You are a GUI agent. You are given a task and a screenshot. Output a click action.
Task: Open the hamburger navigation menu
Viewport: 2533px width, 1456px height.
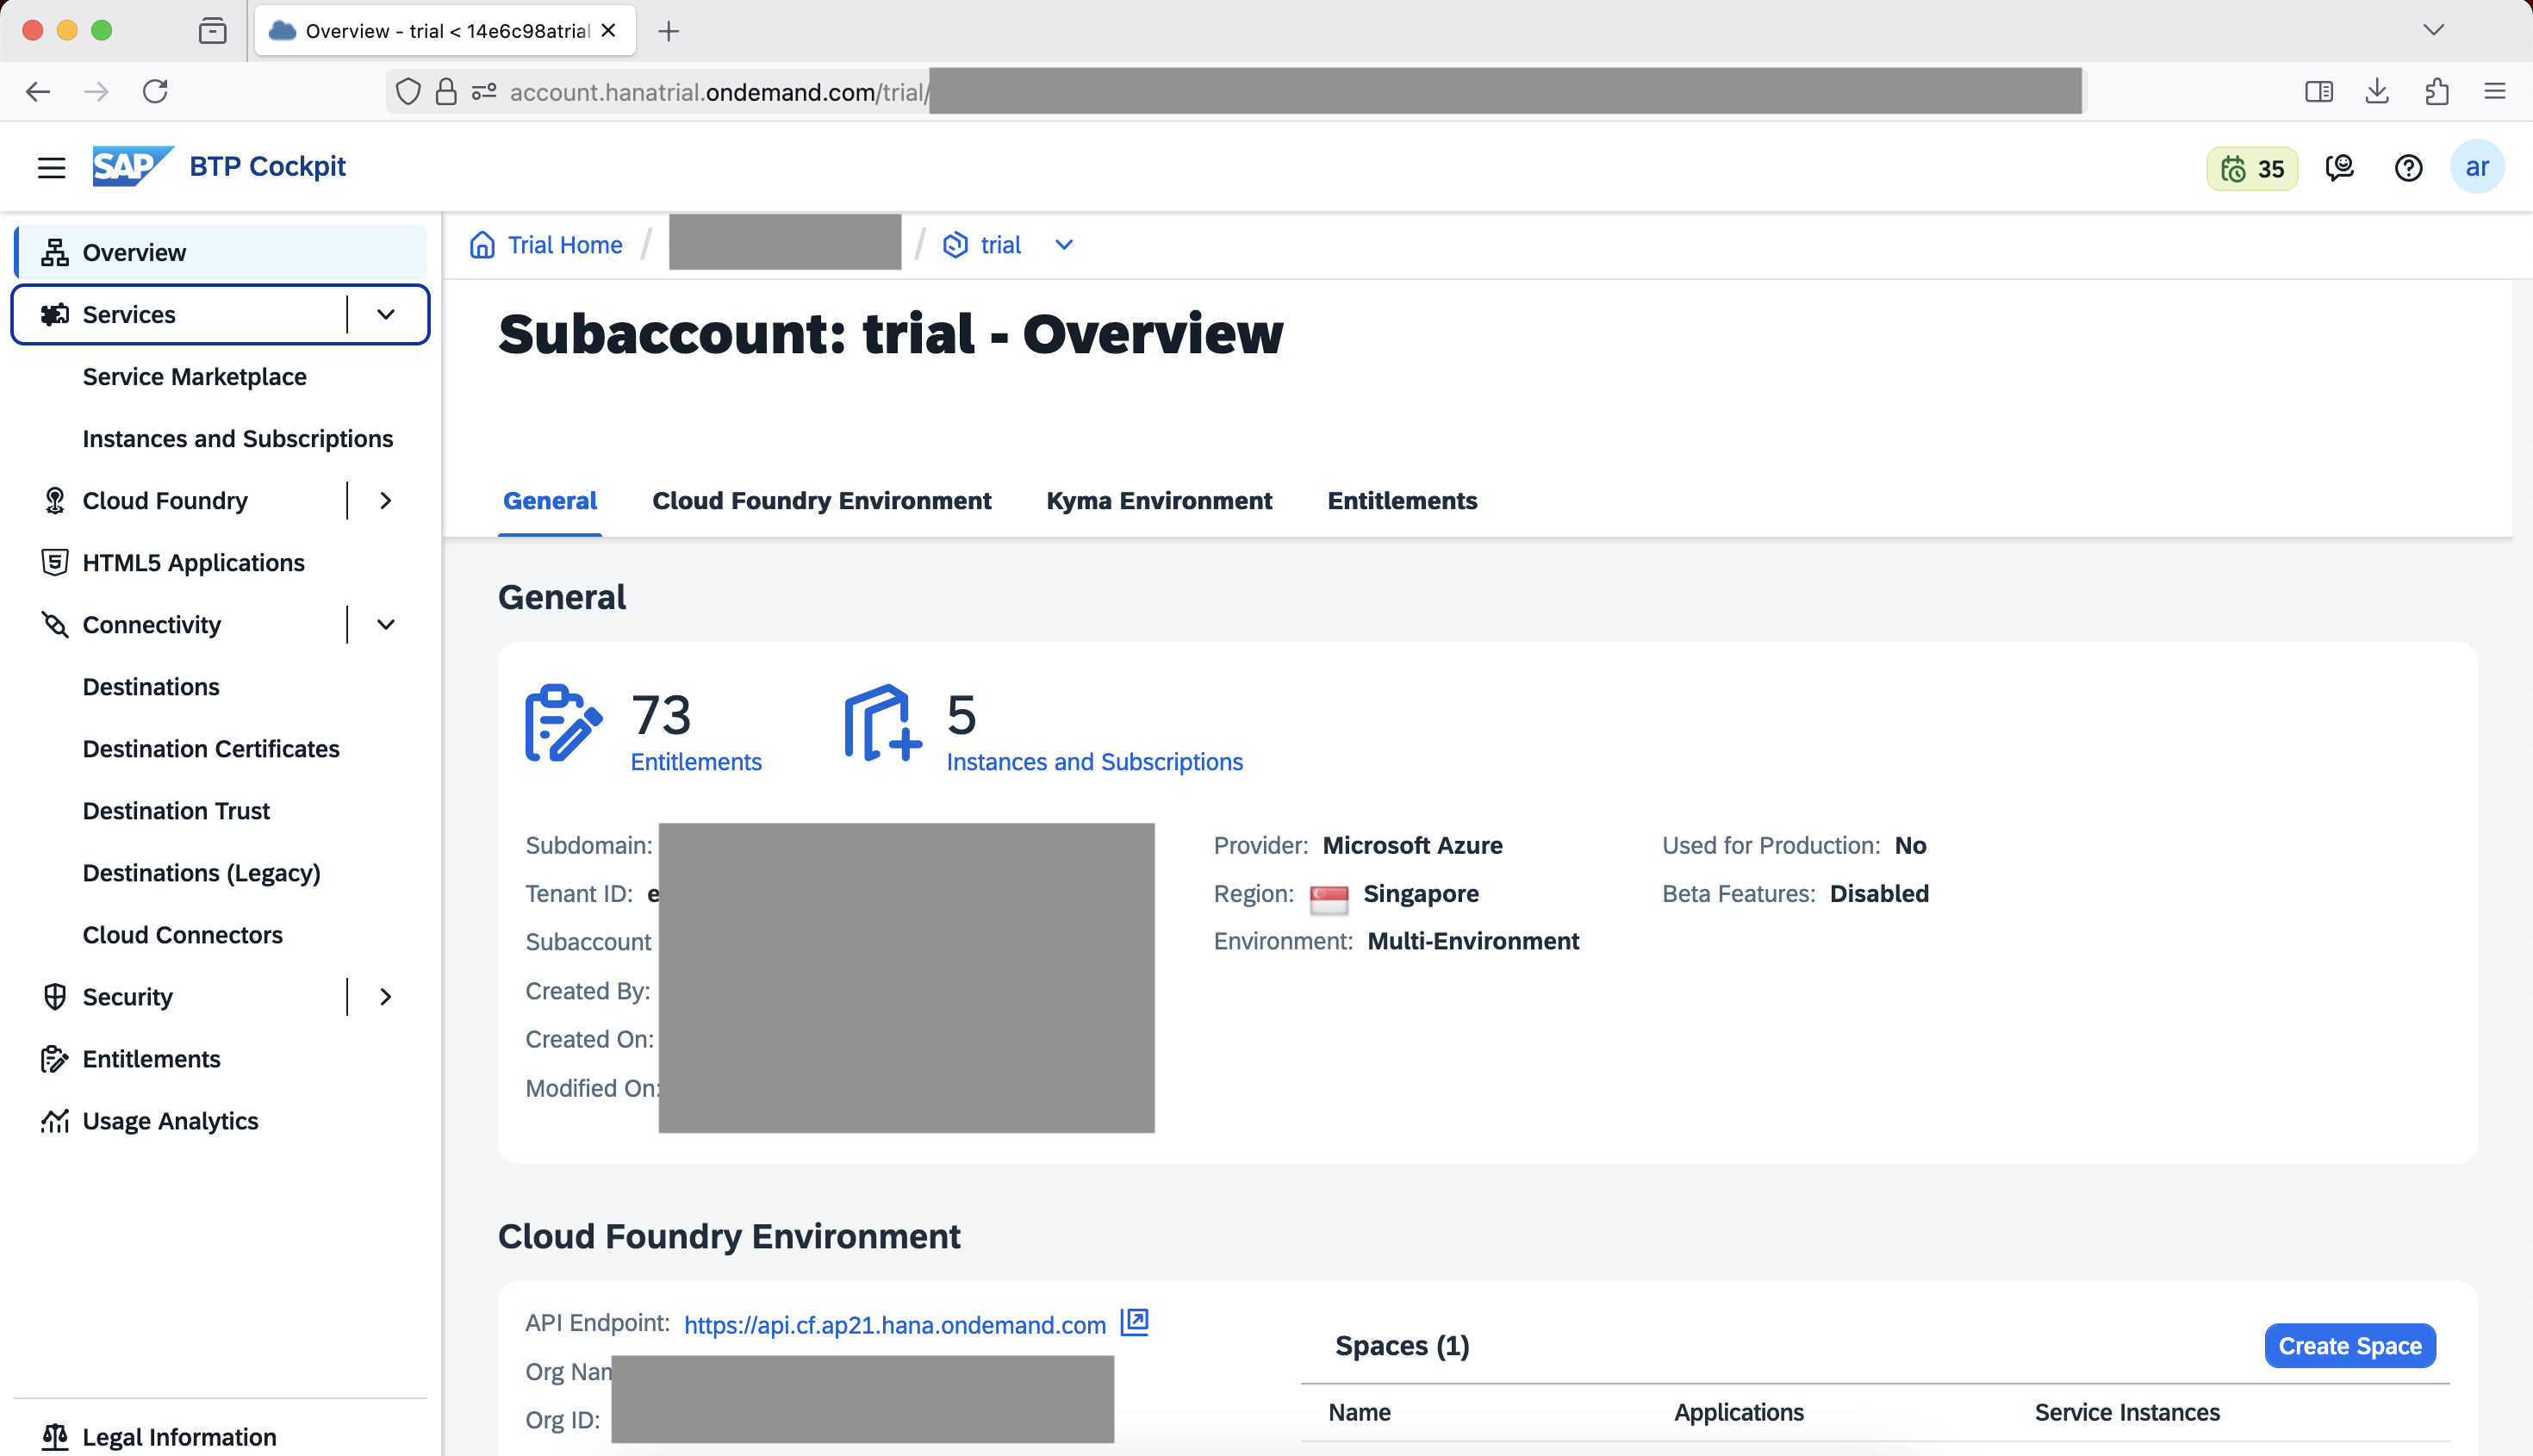(x=51, y=167)
